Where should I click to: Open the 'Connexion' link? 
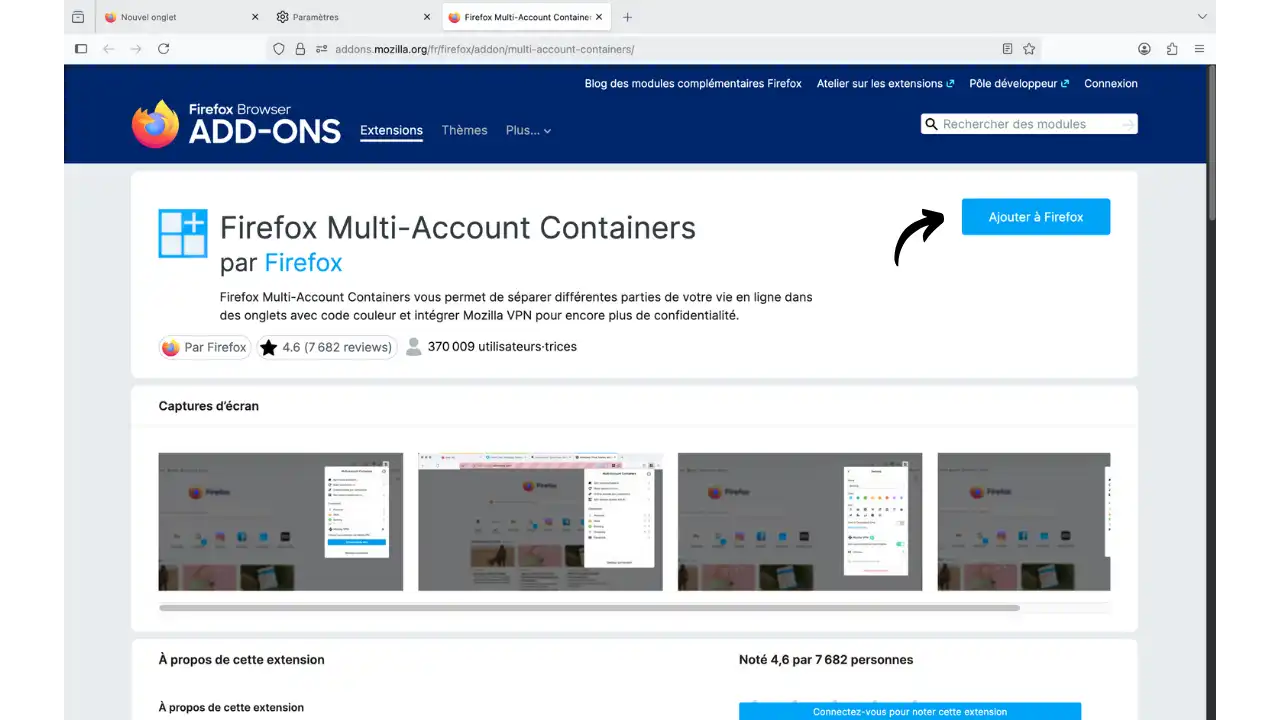click(x=1110, y=83)
